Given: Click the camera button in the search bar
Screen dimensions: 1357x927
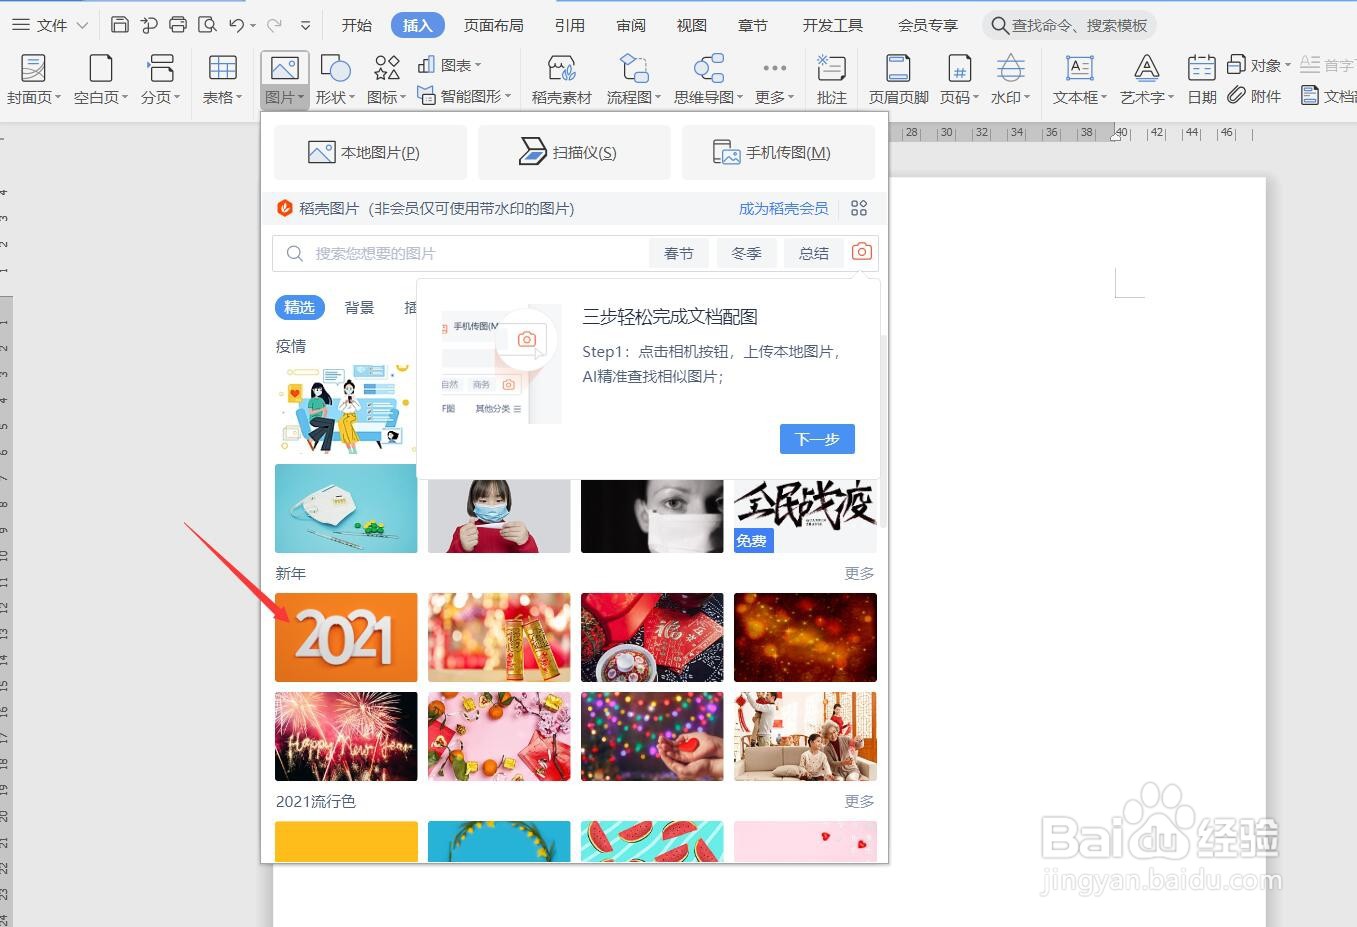Looking at the screenshot, I should 861,252.
